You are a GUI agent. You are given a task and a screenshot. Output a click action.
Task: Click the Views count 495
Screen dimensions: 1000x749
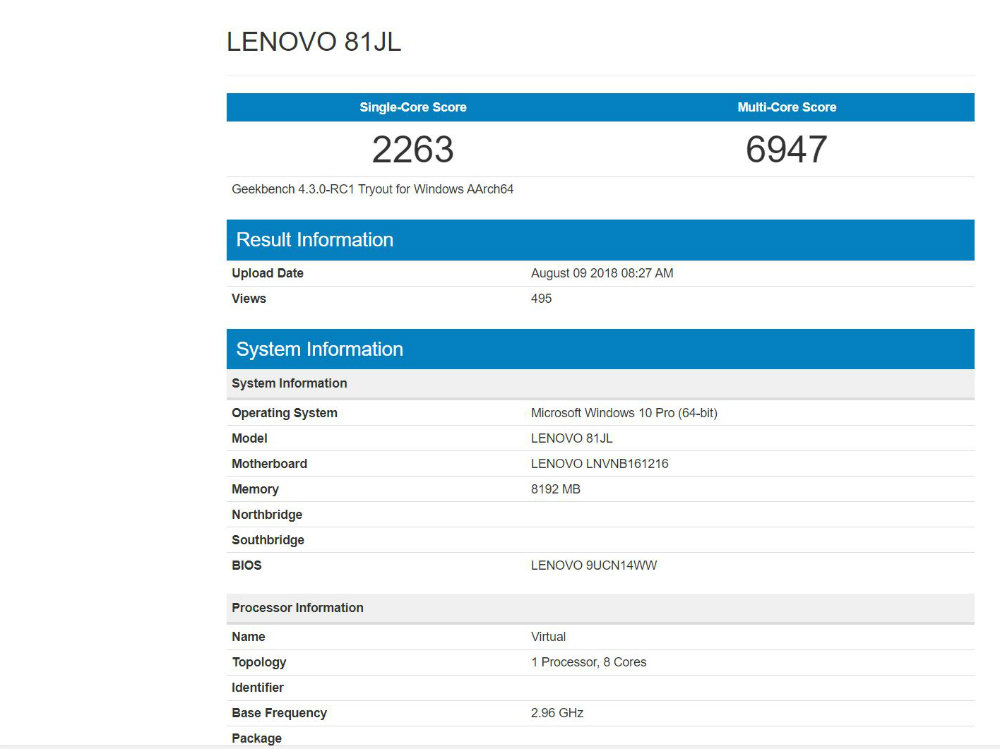pyautogui.click(x=541, y=298)
